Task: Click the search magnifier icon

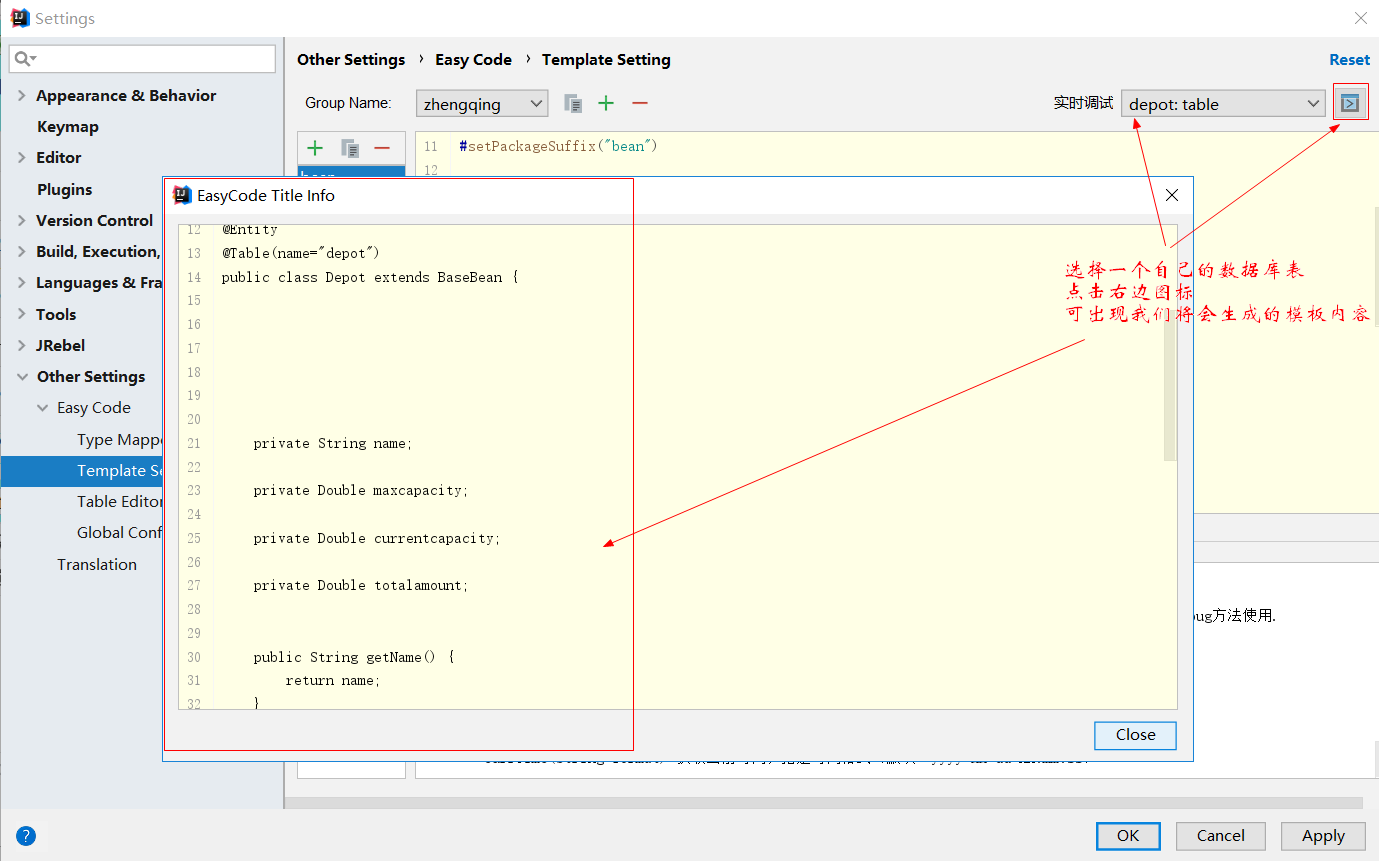Action: [x=24, y=59]
